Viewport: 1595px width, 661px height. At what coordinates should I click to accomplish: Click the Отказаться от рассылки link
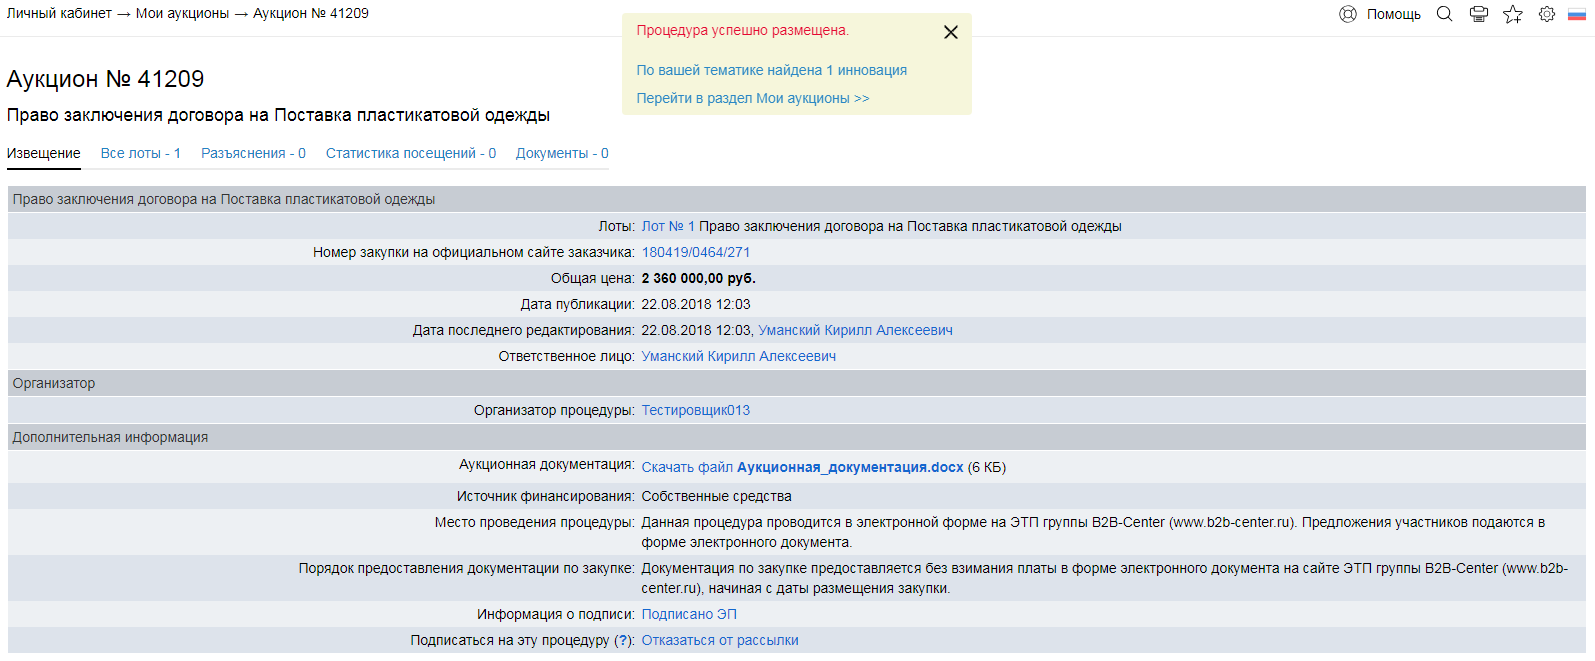pyautogui.click(x=719, y=641)
